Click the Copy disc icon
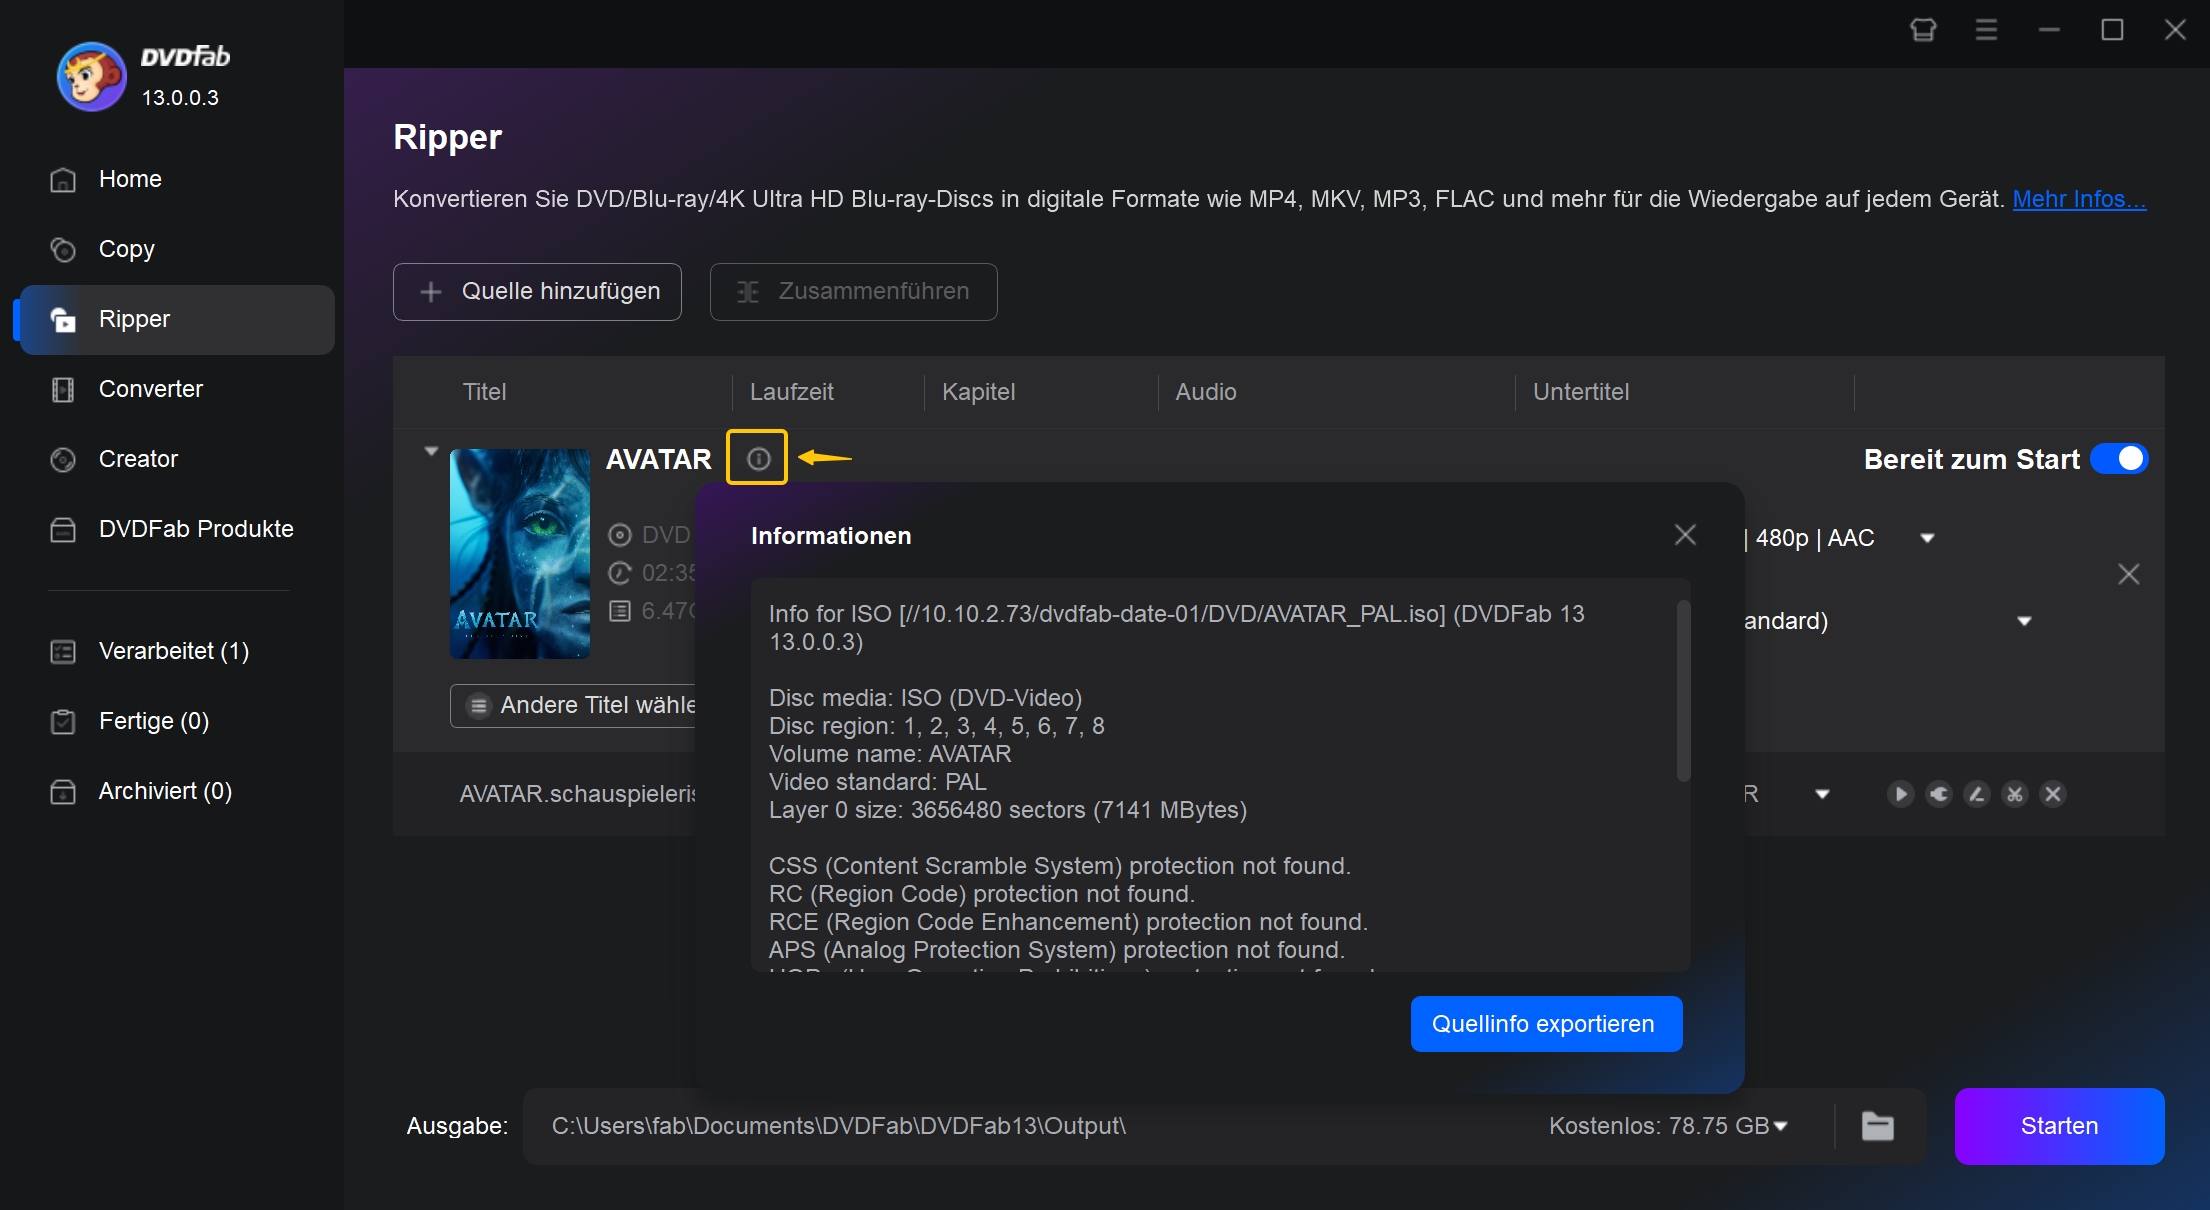This screenshot has width=2210, height=1210. coord(63,250)
